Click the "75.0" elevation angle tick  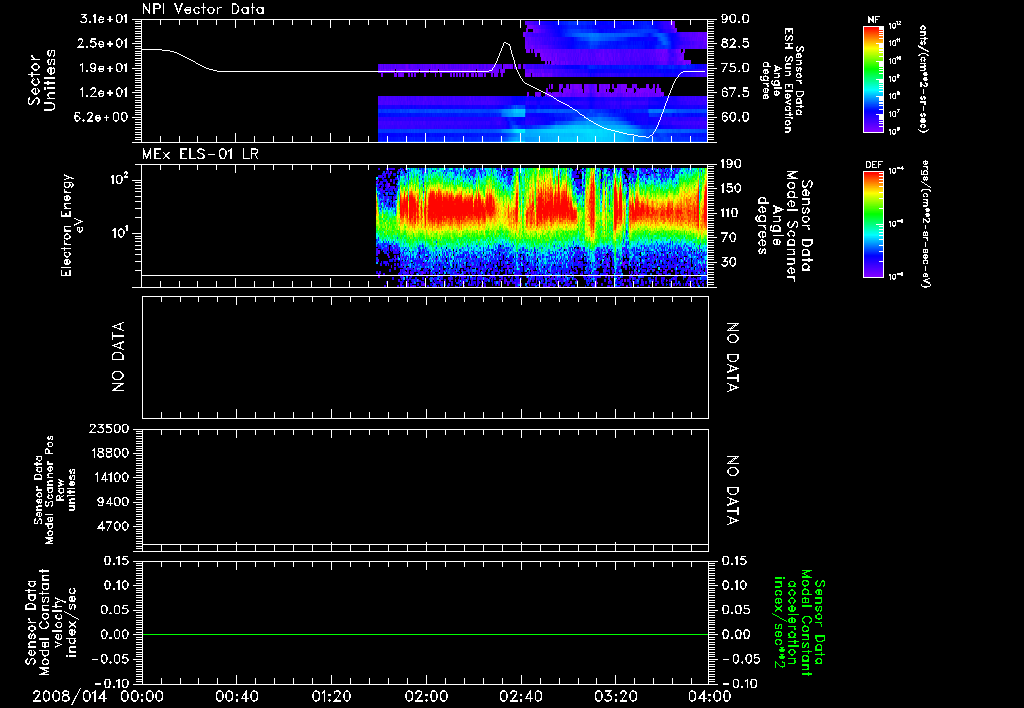(x=735, y=68)
